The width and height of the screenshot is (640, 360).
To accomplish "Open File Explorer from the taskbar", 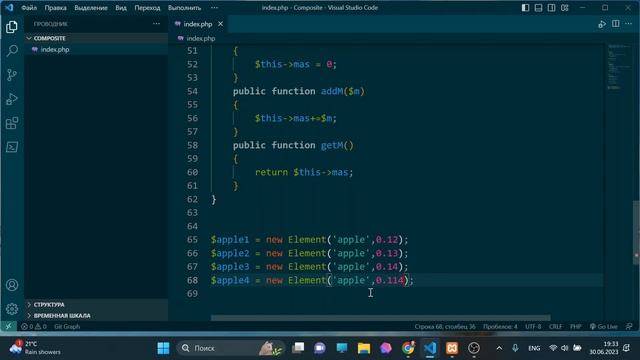I will click(364, 348).
